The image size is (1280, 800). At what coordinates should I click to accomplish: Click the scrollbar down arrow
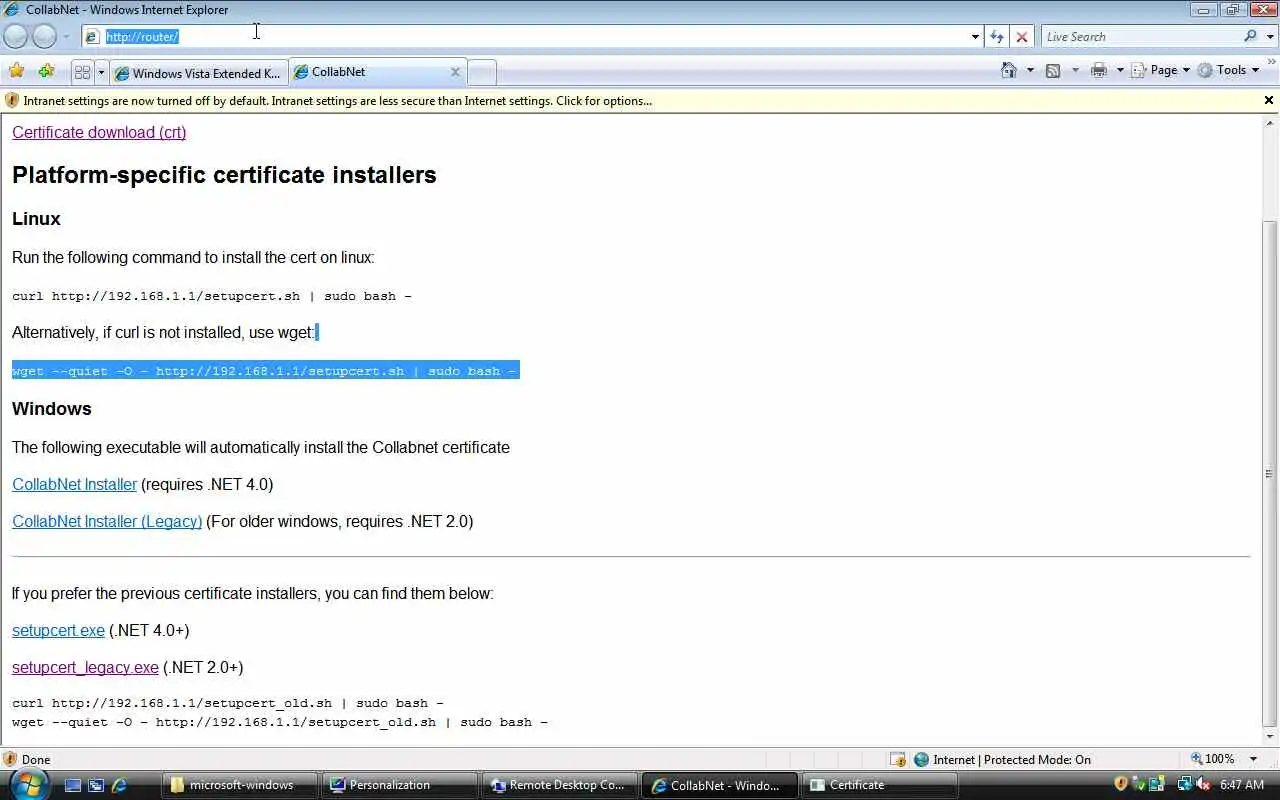tap(1271, 738)
